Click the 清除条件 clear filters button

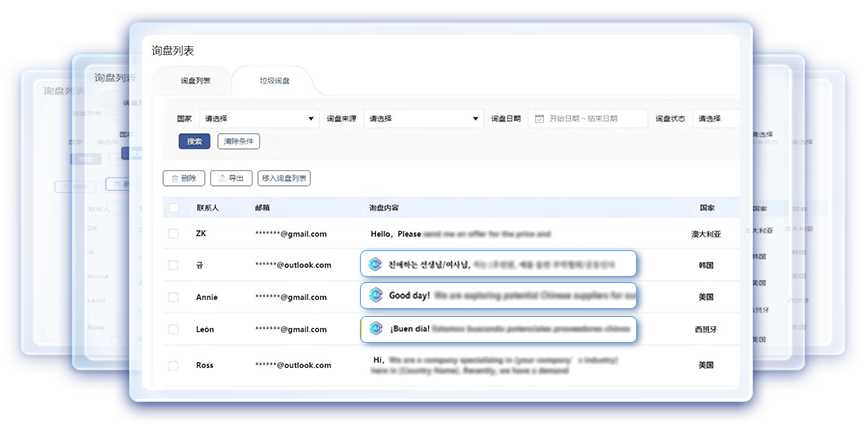tap(238, 142)
